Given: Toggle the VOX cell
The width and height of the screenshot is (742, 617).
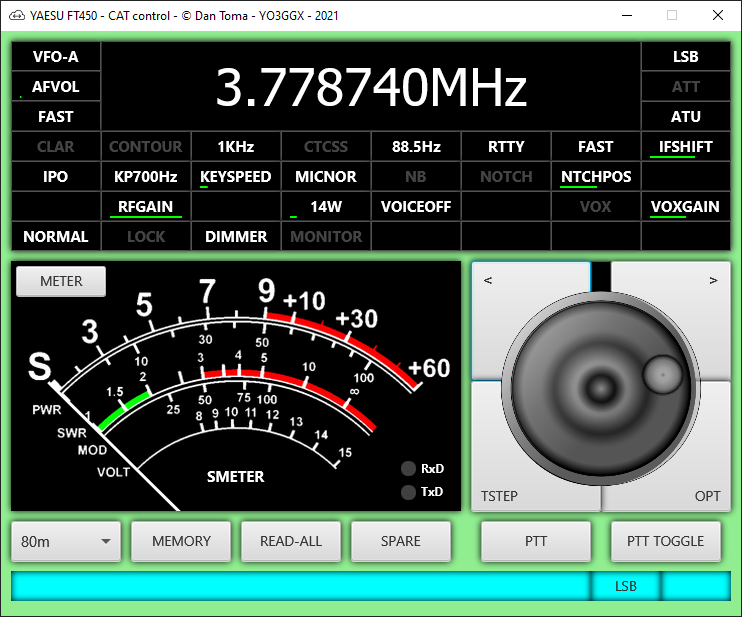Looking at the screenshot, I should pyautogui.click(x=596, y=206).
